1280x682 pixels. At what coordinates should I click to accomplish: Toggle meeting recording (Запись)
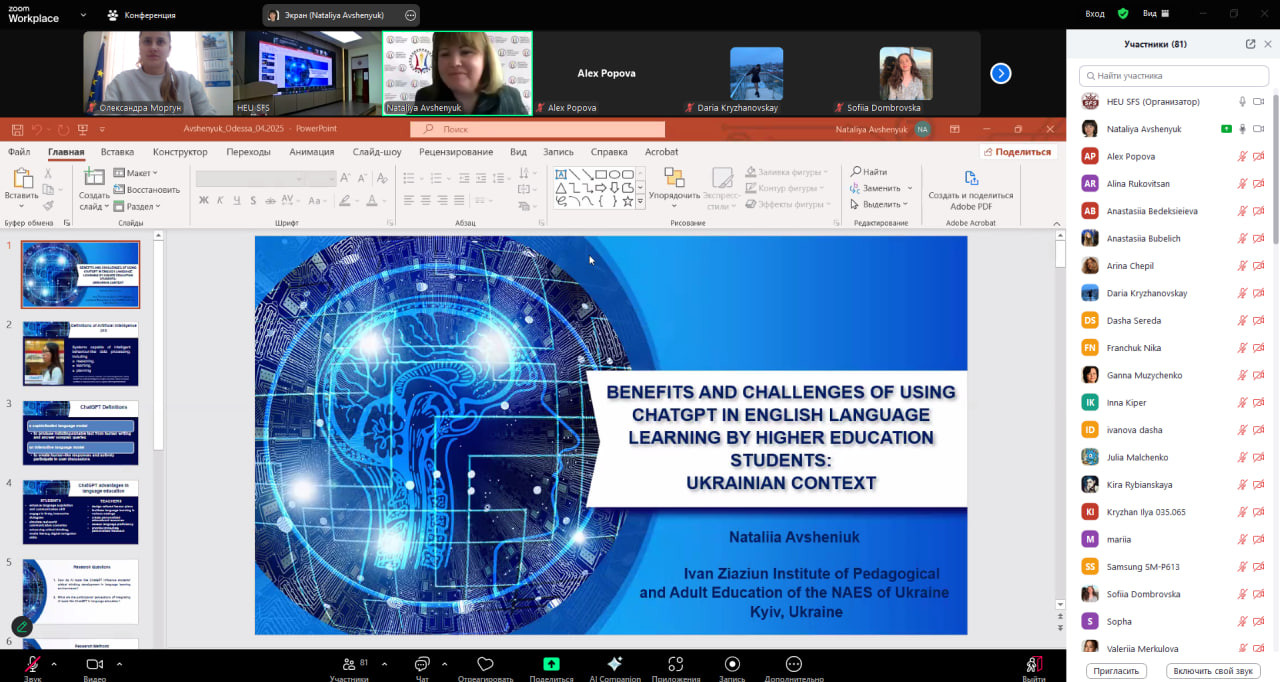(x=732, y=664)
